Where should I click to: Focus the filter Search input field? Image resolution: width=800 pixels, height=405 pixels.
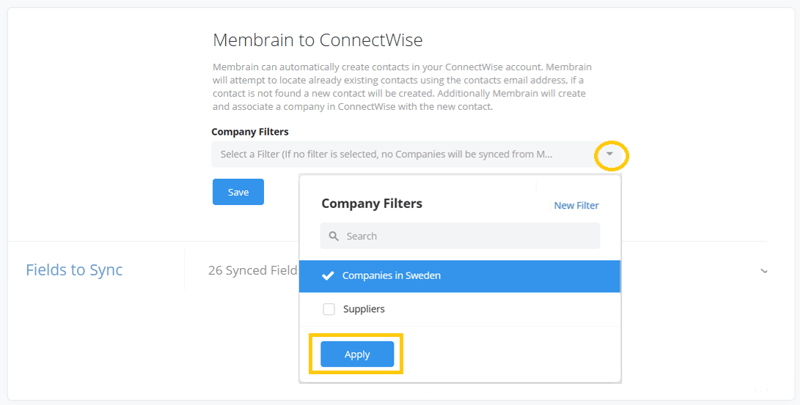tap(460, 236)
